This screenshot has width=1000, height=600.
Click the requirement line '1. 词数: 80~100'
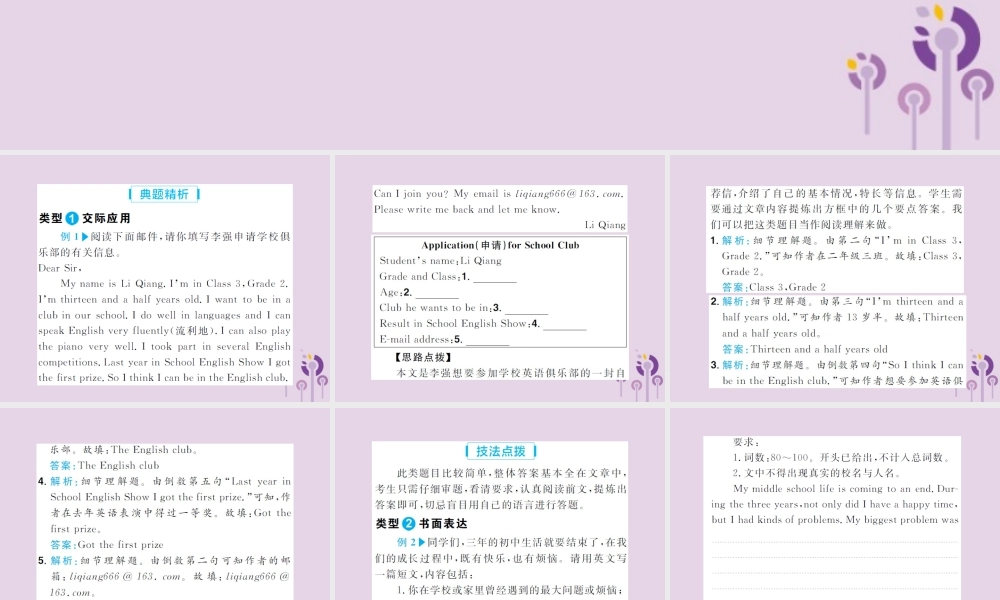[x=842, y=457]
